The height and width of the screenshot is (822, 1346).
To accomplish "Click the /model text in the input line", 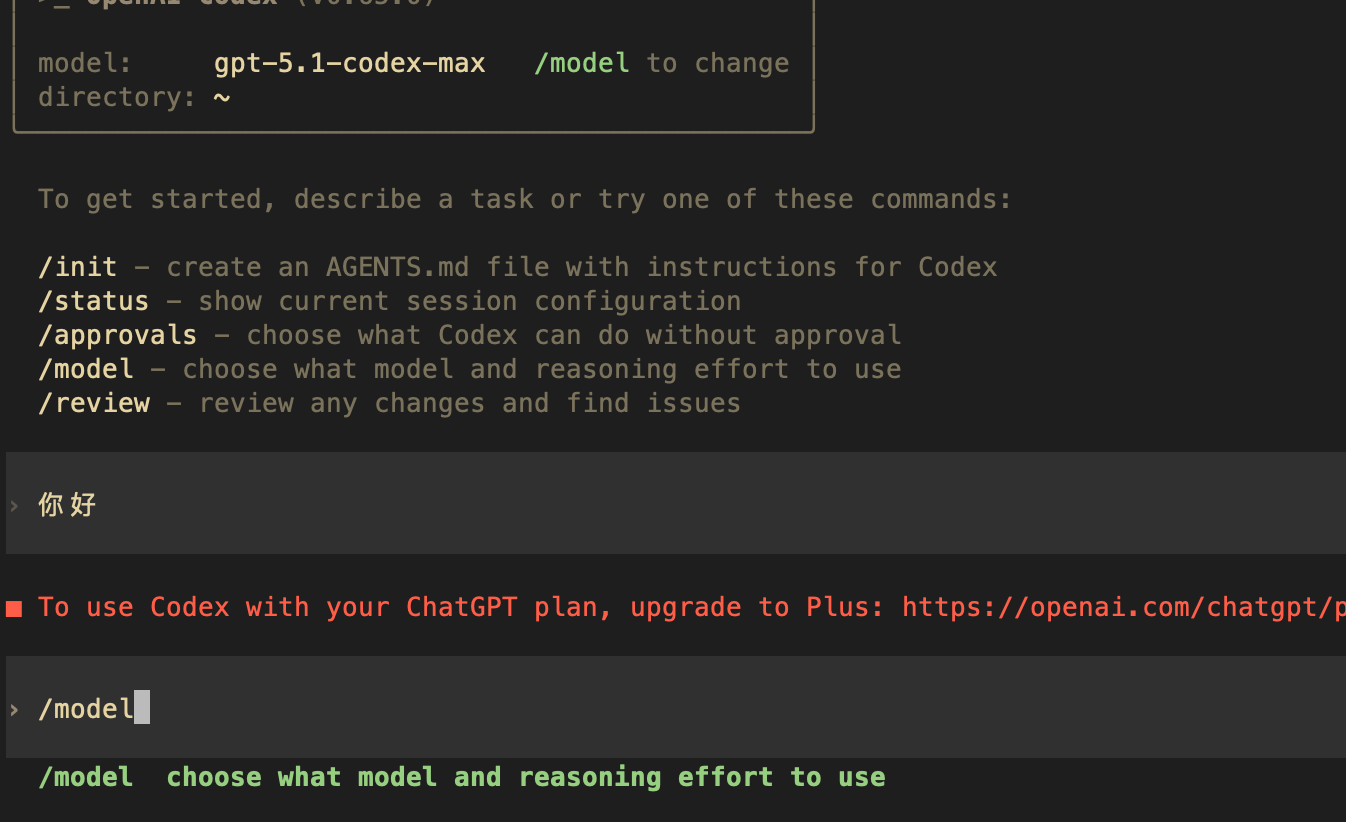I will pyautogui.click(x=85, y=708).
